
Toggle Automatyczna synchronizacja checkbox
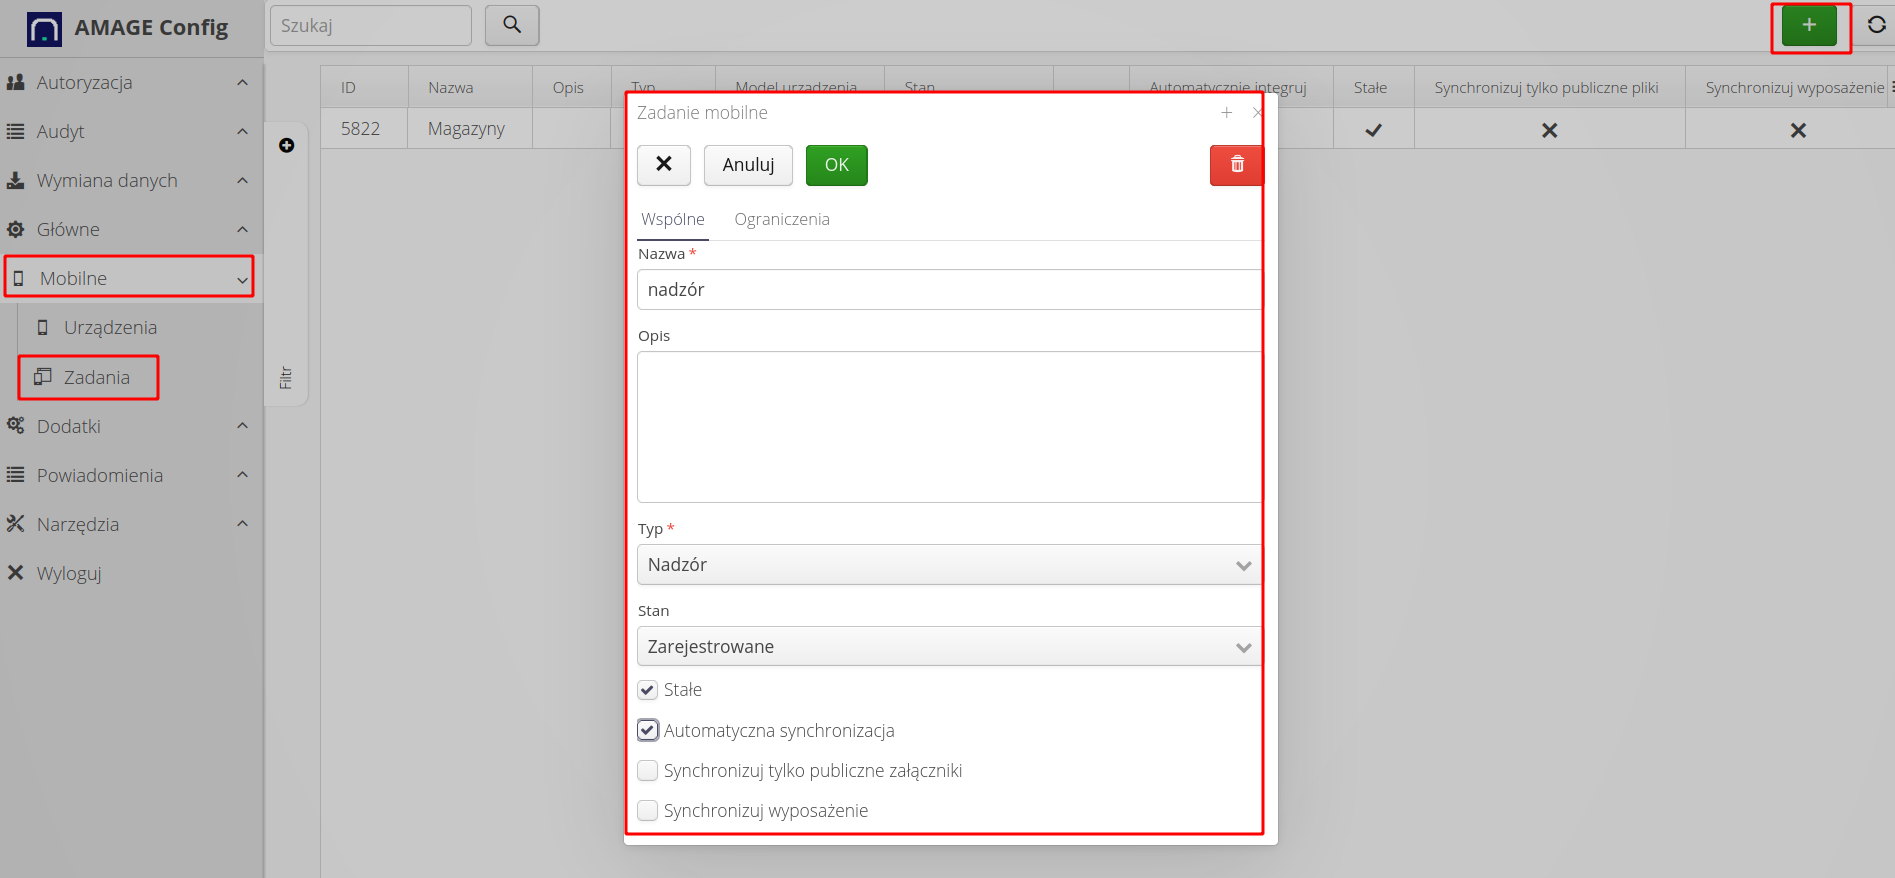648,731
